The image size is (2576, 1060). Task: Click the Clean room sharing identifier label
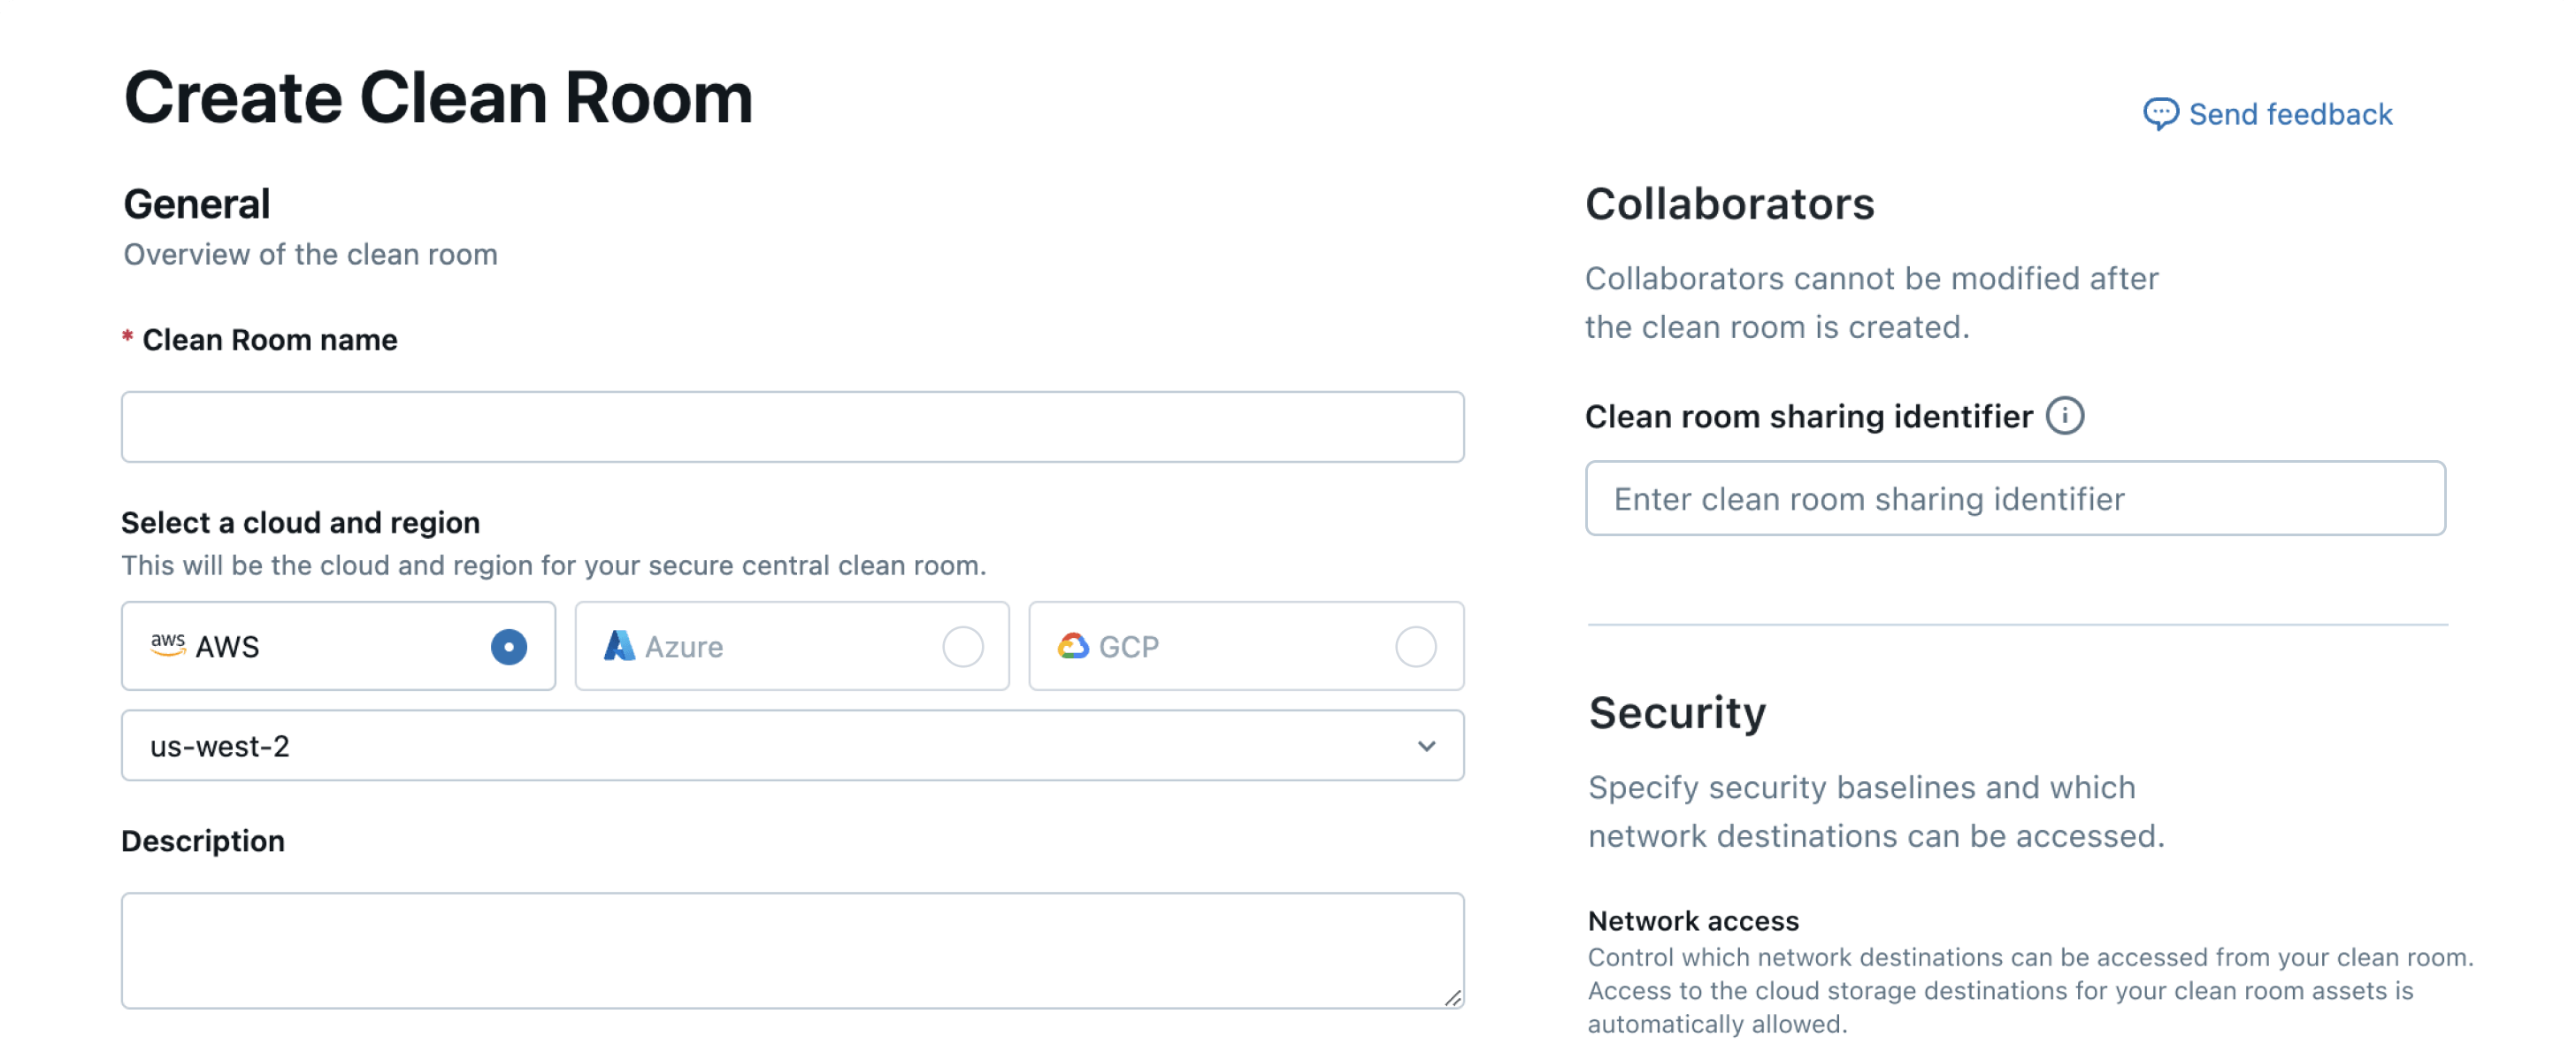pos(1808,416)
